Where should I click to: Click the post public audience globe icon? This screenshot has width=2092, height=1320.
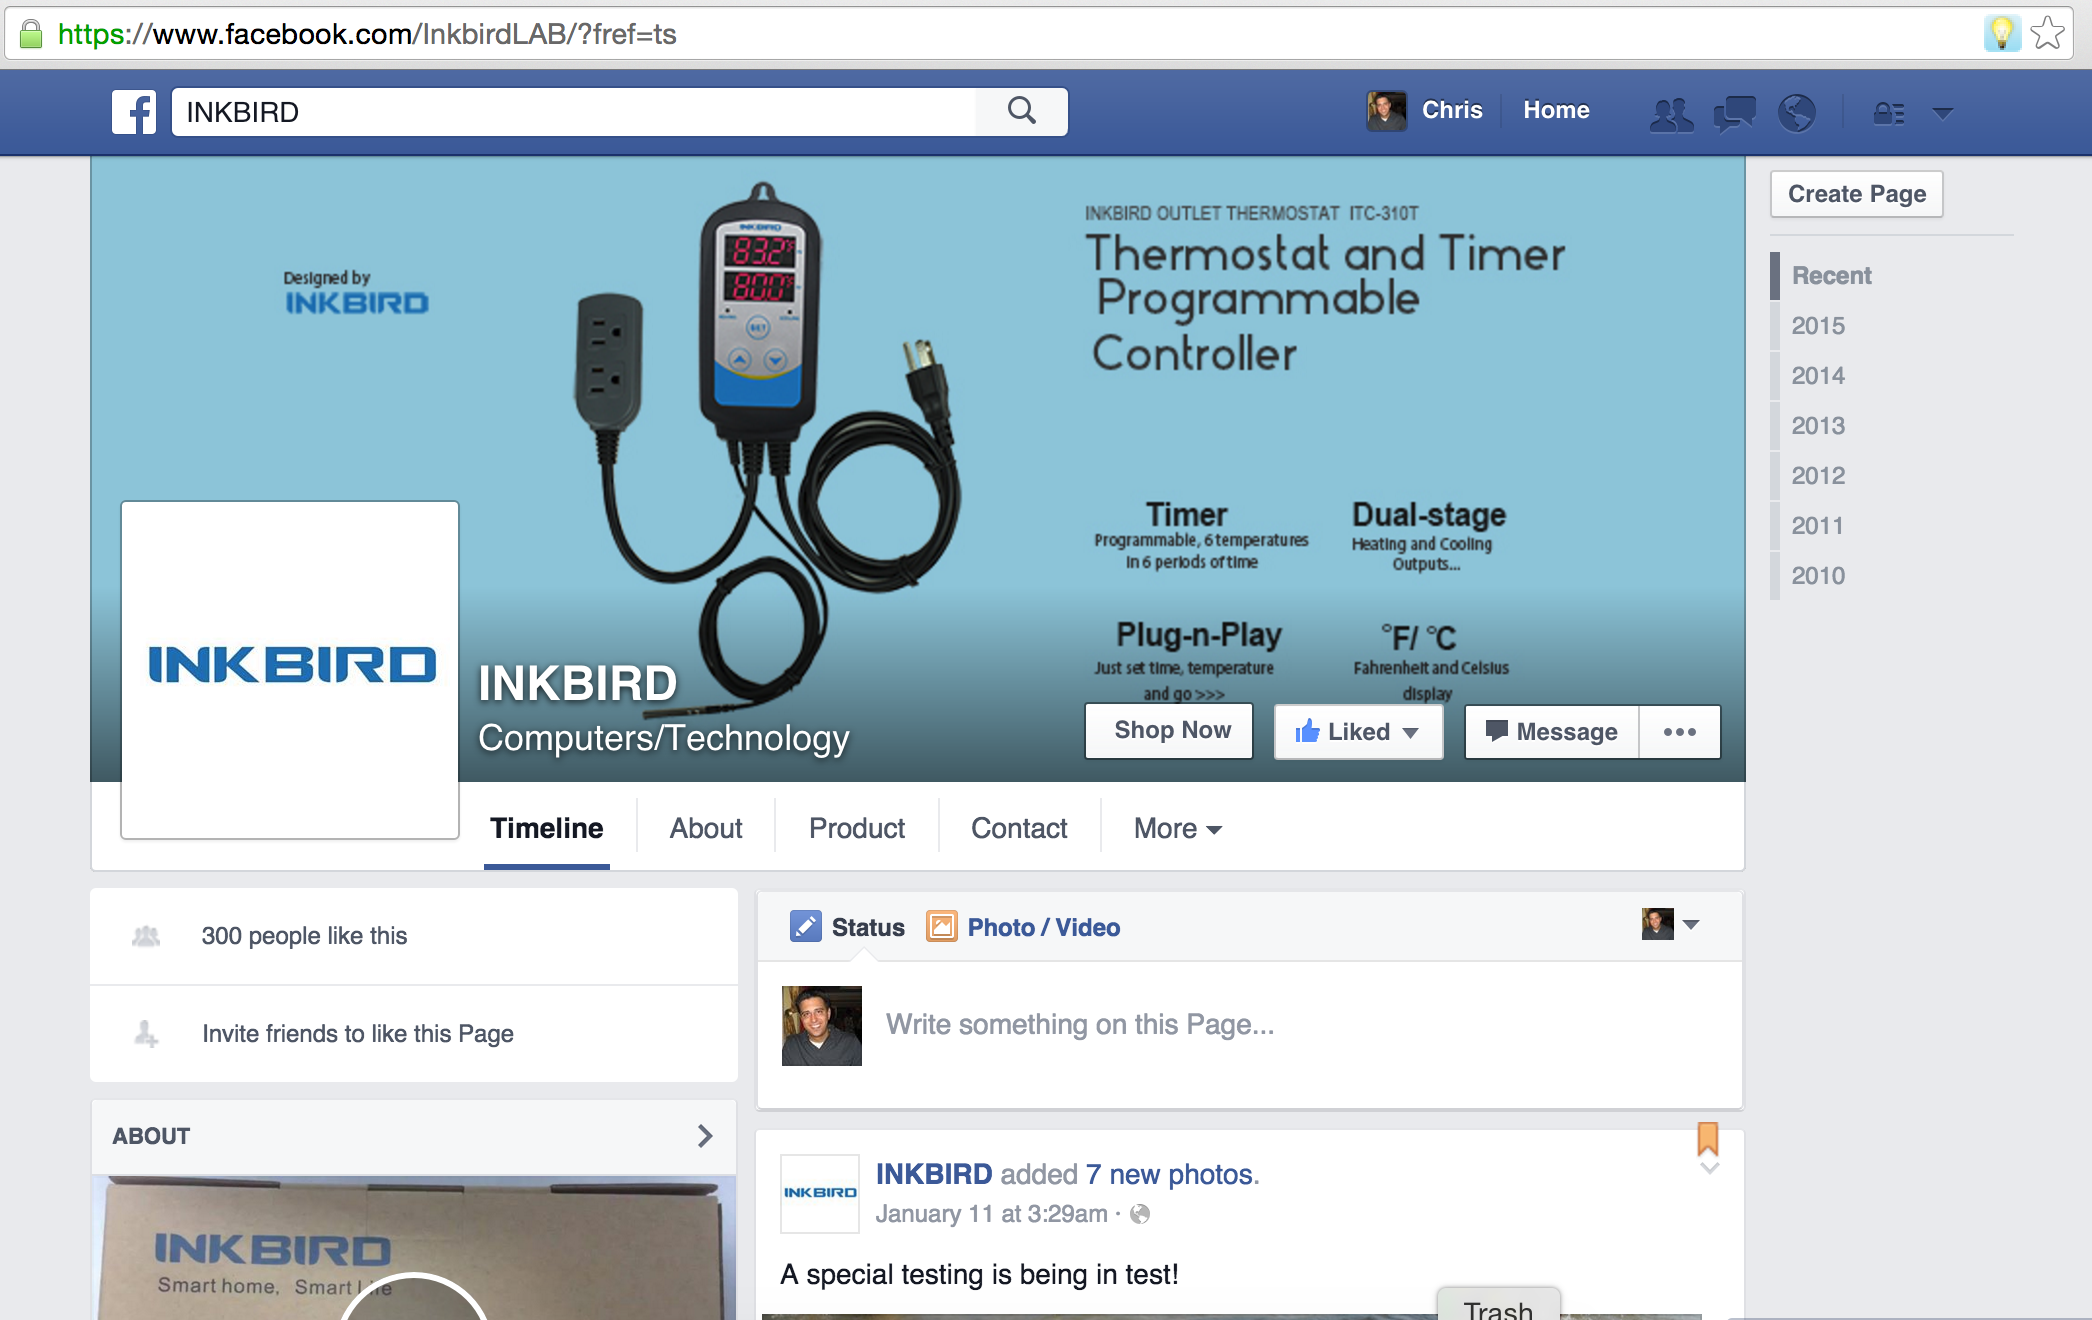1140,1214
